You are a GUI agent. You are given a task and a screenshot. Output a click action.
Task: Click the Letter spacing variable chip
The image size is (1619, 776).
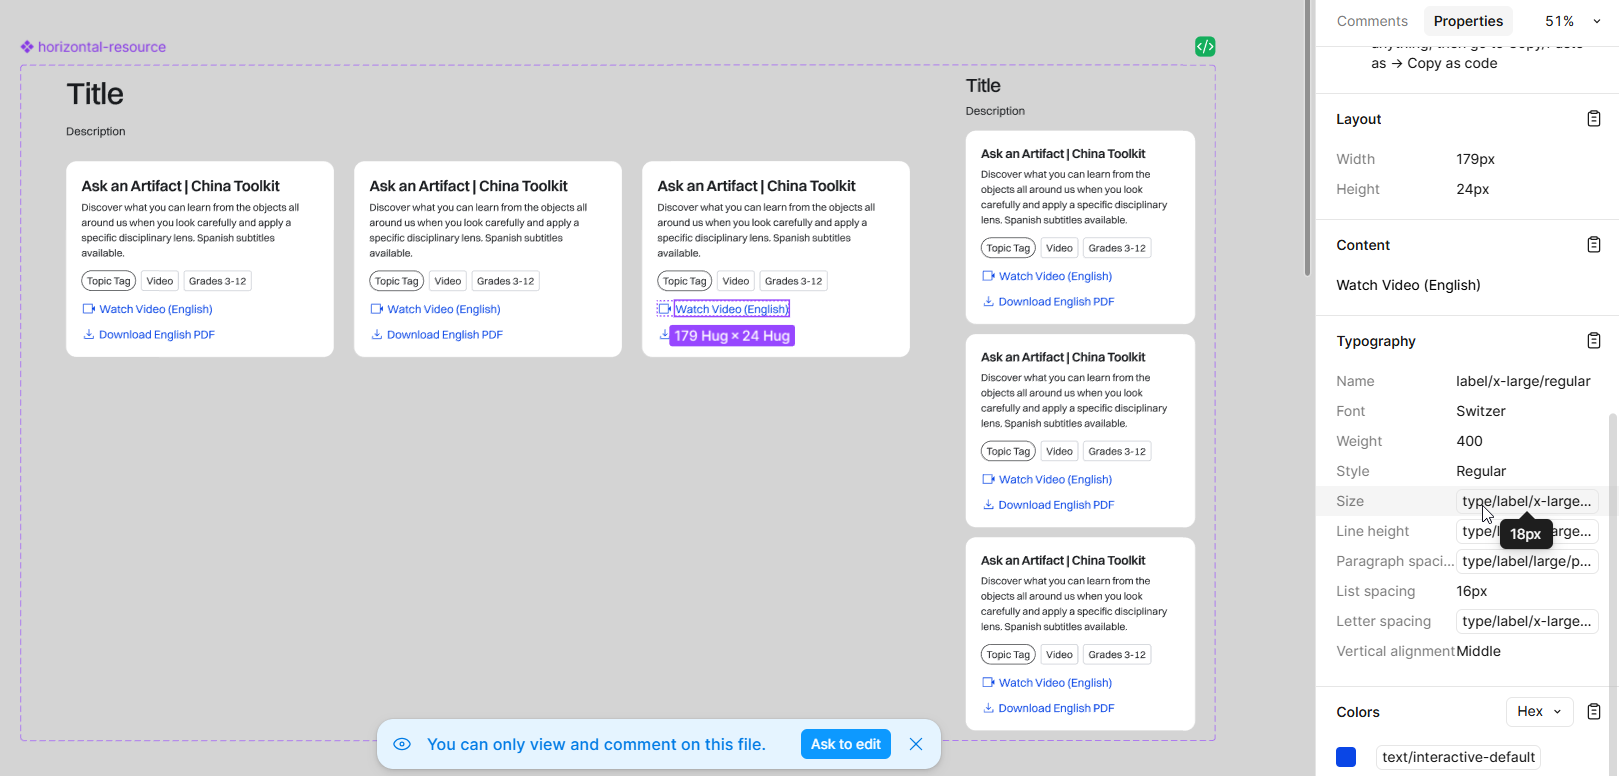pyautogui.click(x=1526, y=621)
